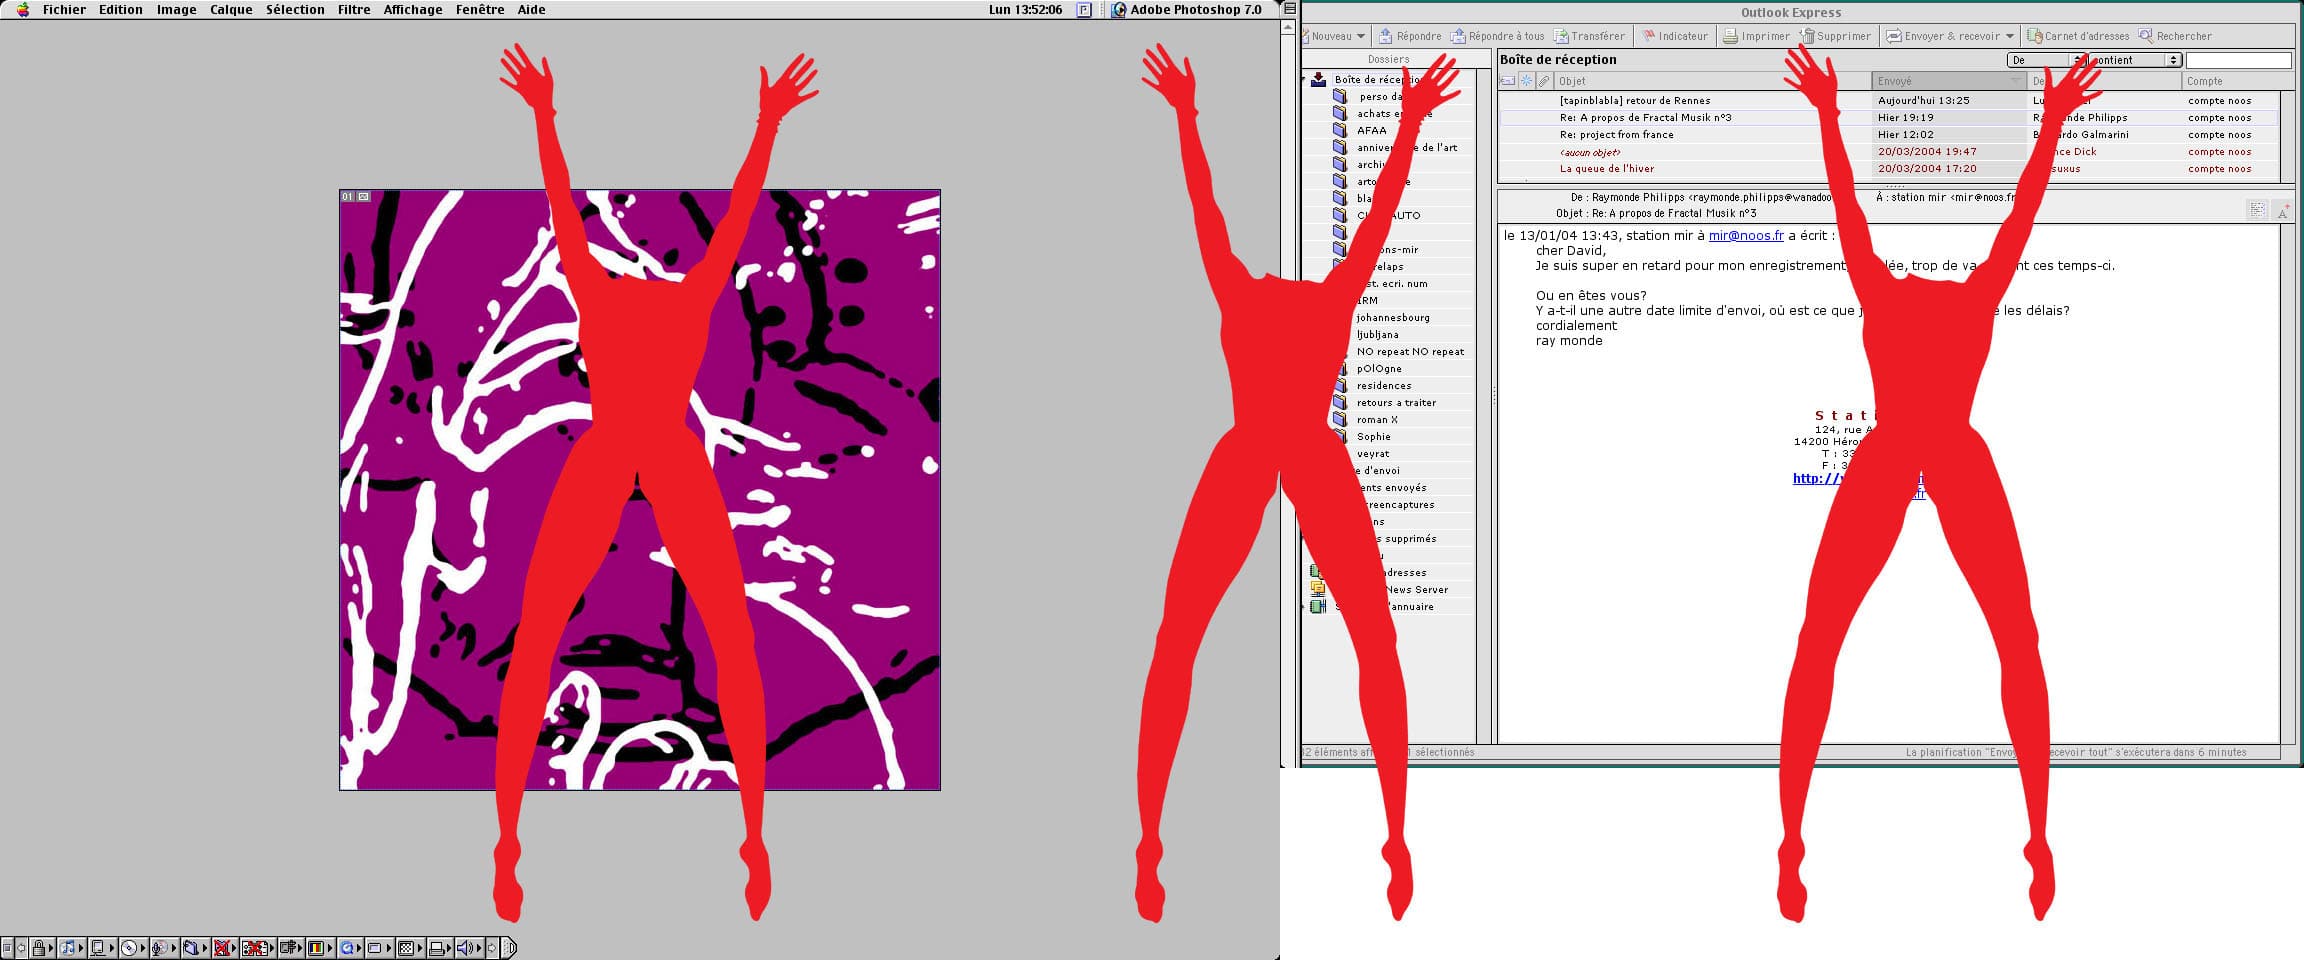Open message Re: project from france
Screen dimensions: 2304x960
1616,134
